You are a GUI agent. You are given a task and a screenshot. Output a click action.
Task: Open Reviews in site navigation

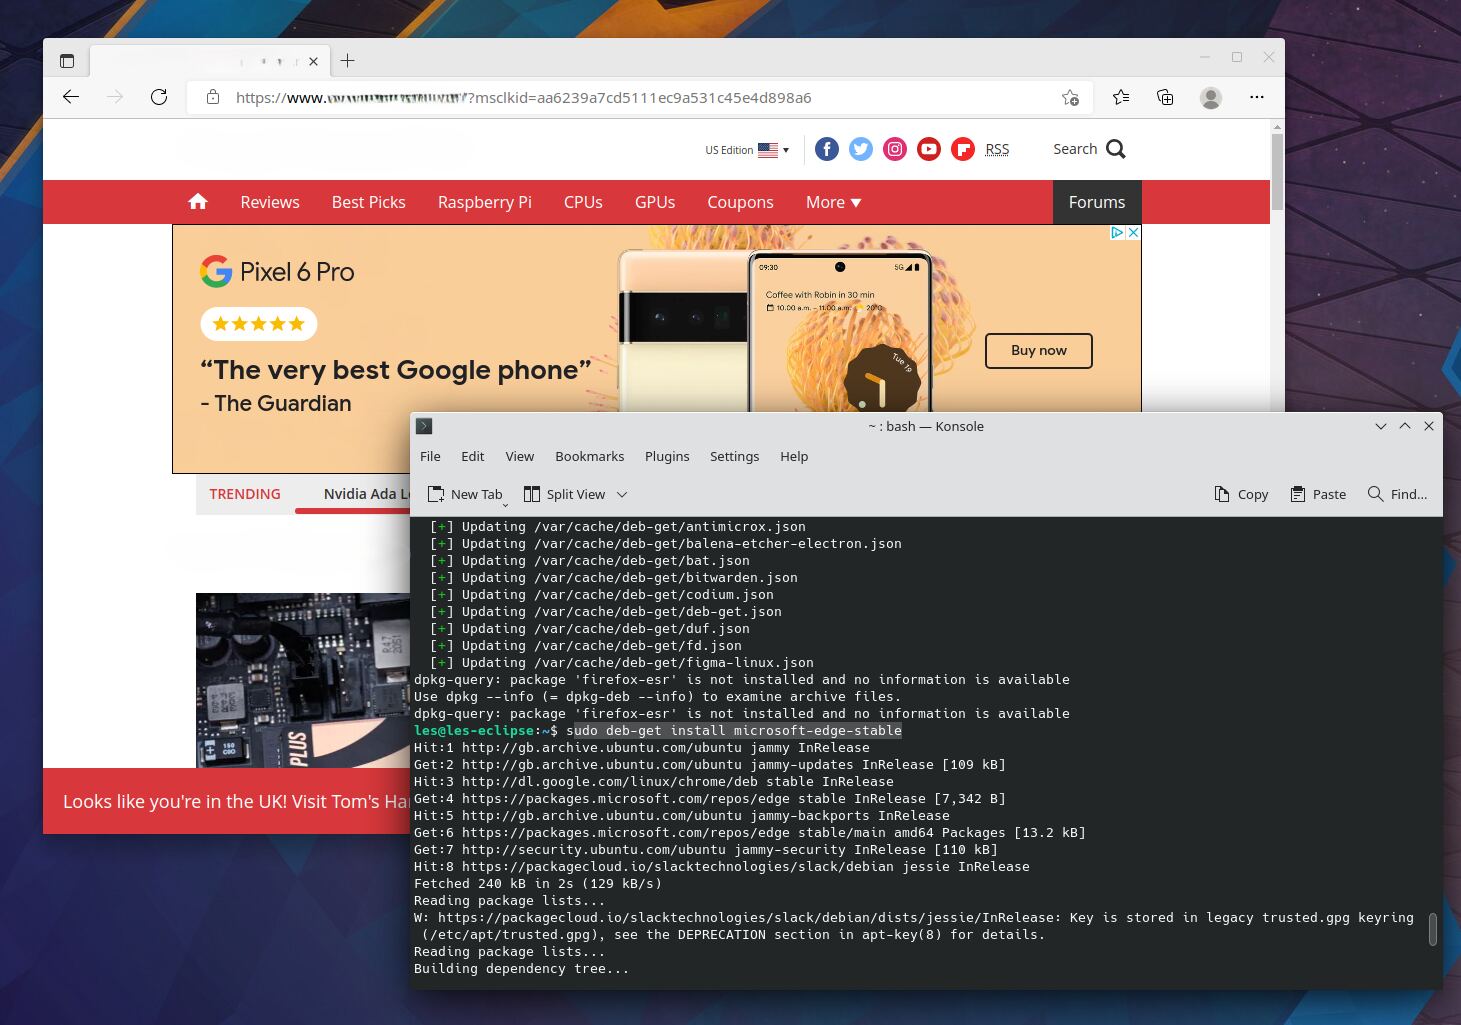(x=270, y=202)
